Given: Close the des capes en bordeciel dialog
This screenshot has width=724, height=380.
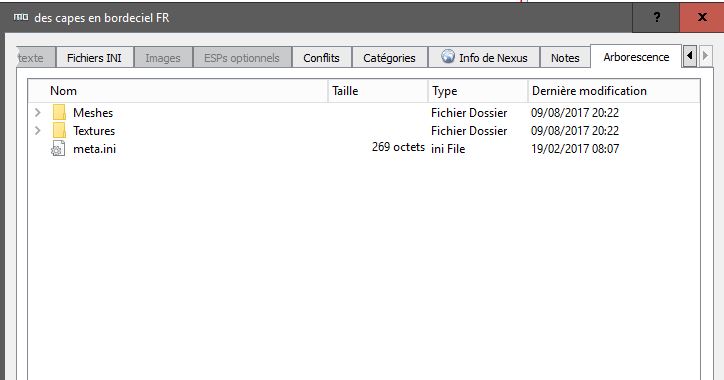Looking at the screenshot, I should [702, 18].
